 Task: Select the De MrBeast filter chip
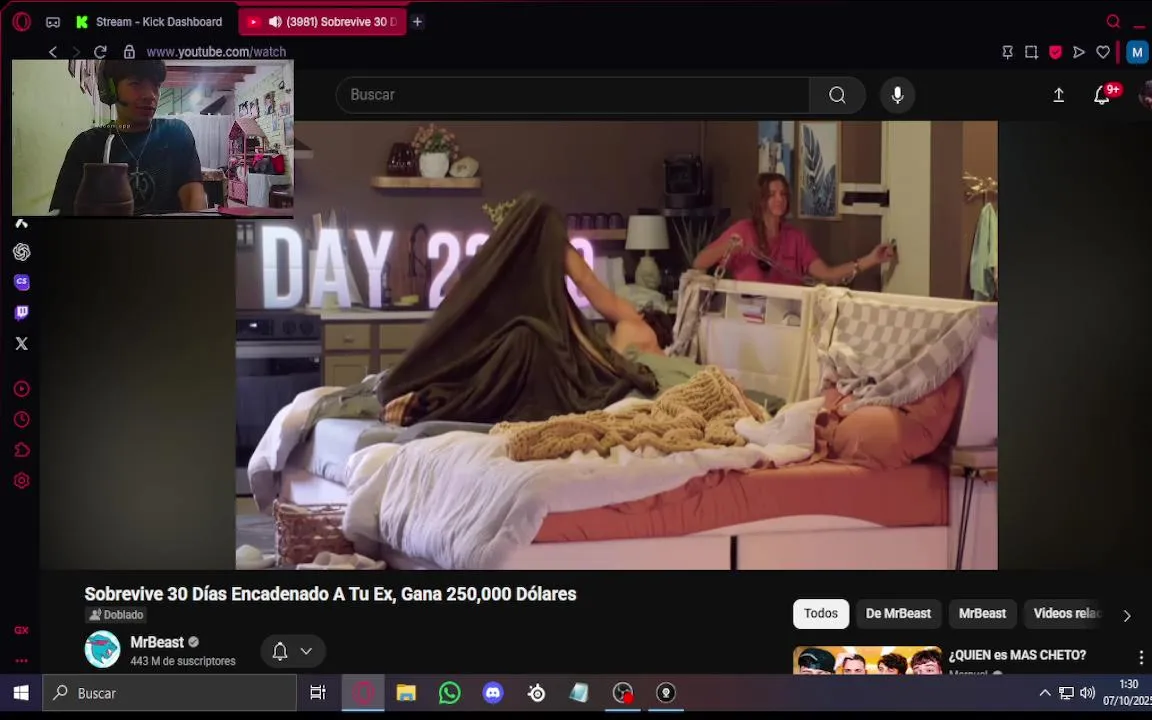pyautogui.click(x=898, y=613)
